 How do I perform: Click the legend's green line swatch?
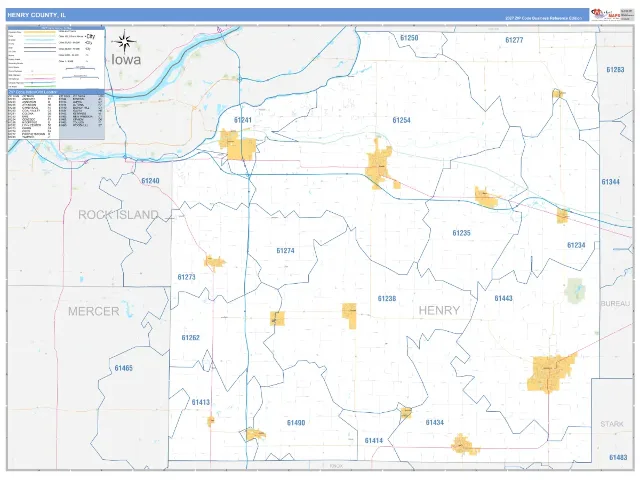[x=40, y=87]
